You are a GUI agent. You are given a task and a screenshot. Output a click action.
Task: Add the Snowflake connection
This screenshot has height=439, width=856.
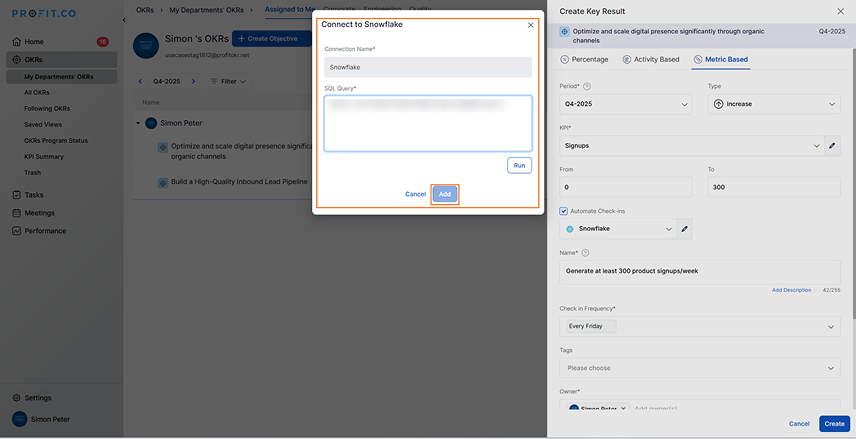tap(445, 194)
